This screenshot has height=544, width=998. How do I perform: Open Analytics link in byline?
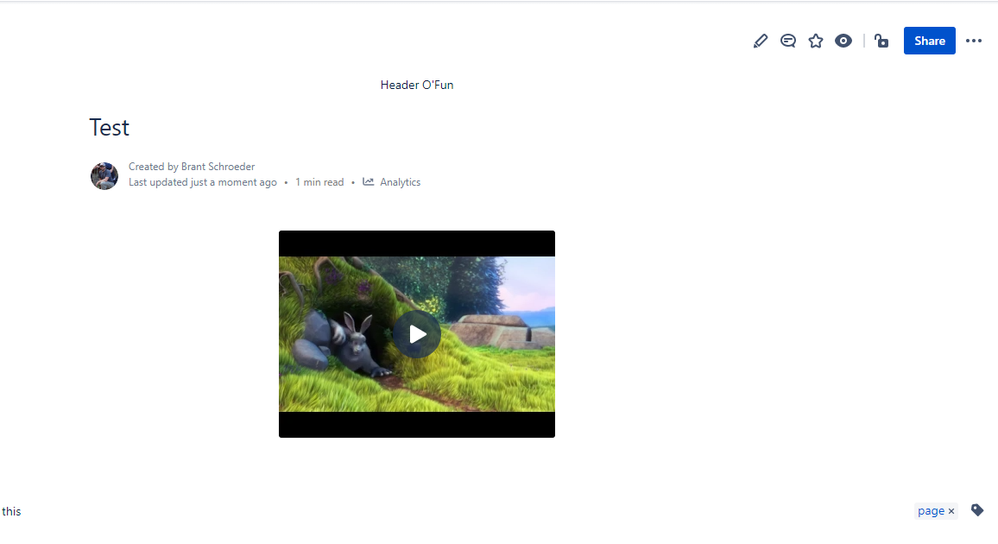pos(400,182)
